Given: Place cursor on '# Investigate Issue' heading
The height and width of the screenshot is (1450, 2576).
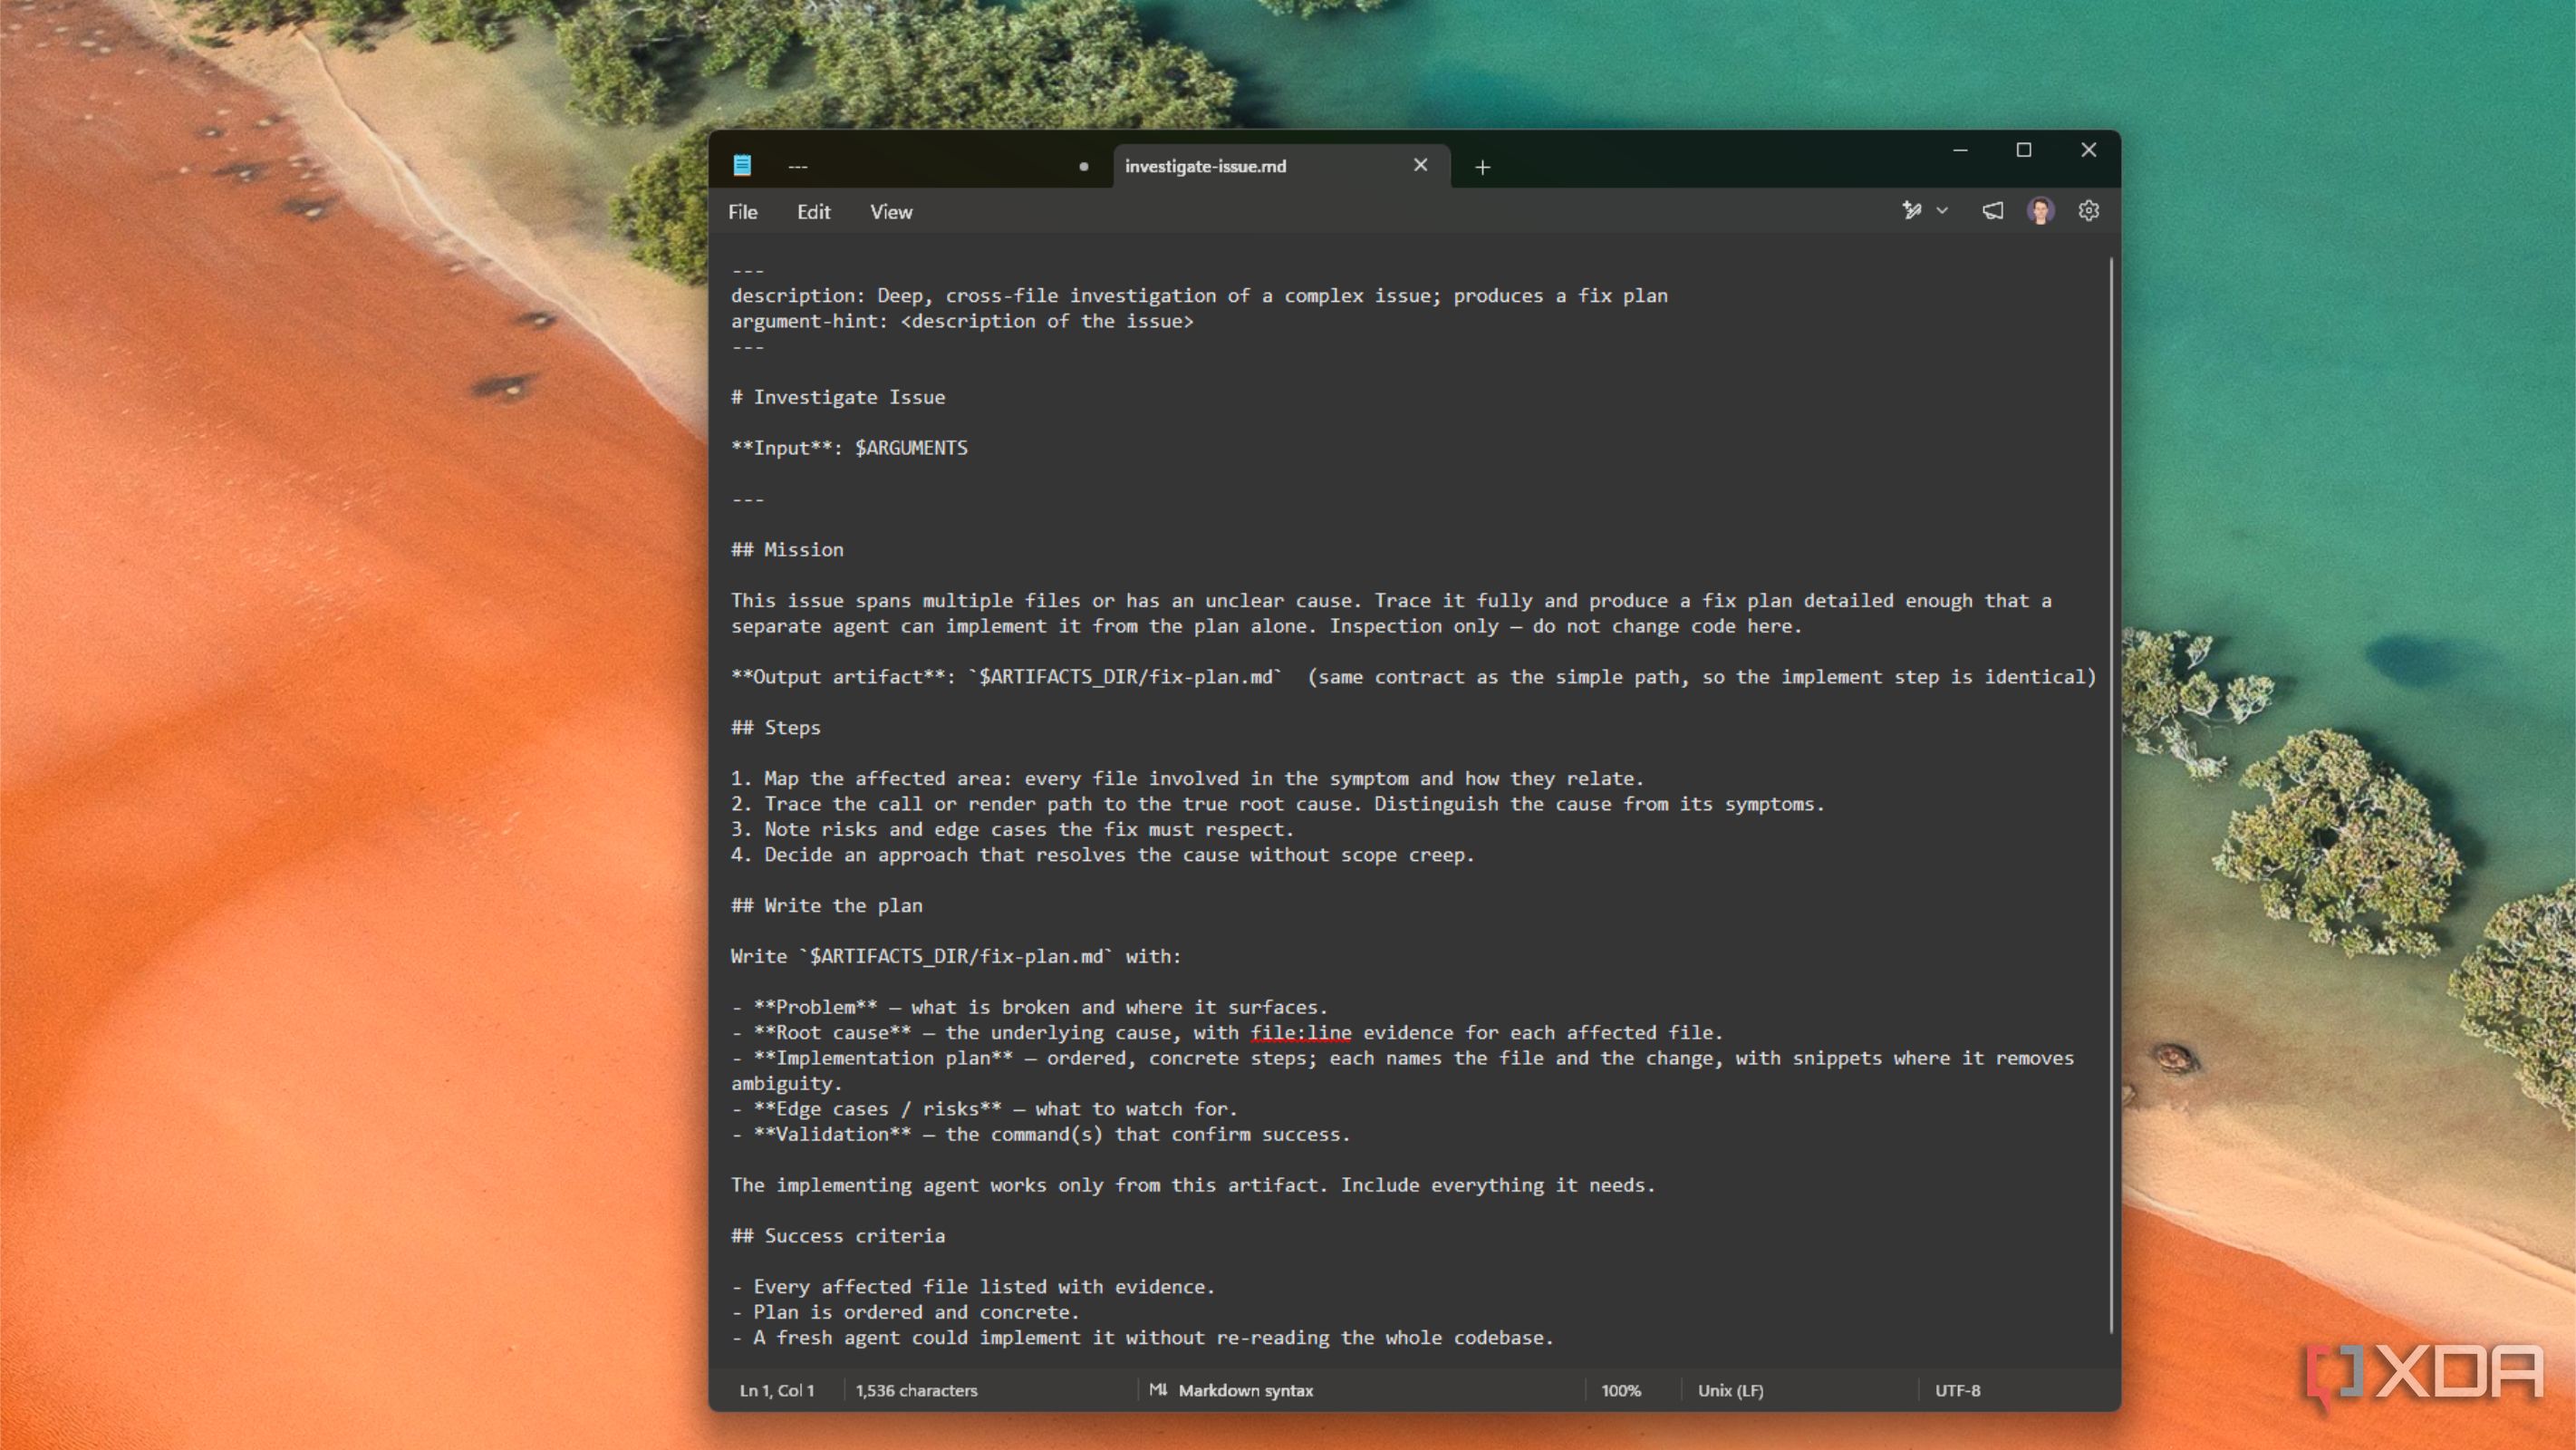Looking at the screenshot, I should point(838,397).
